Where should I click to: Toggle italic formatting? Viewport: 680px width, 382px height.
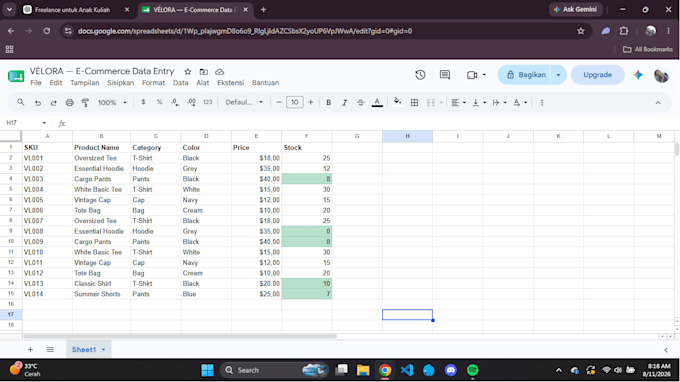coord(344,103)
